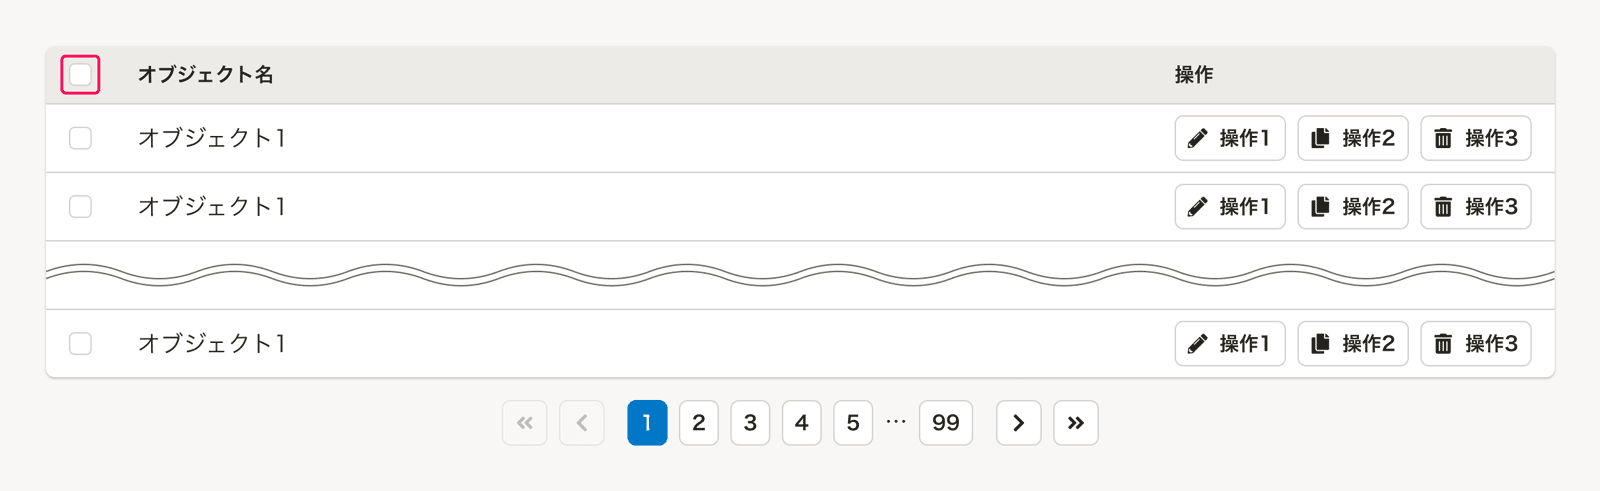Check the first row's オブジェクト1 checkbox
This screenshot has height=491, width=1600.
point(80,138)
